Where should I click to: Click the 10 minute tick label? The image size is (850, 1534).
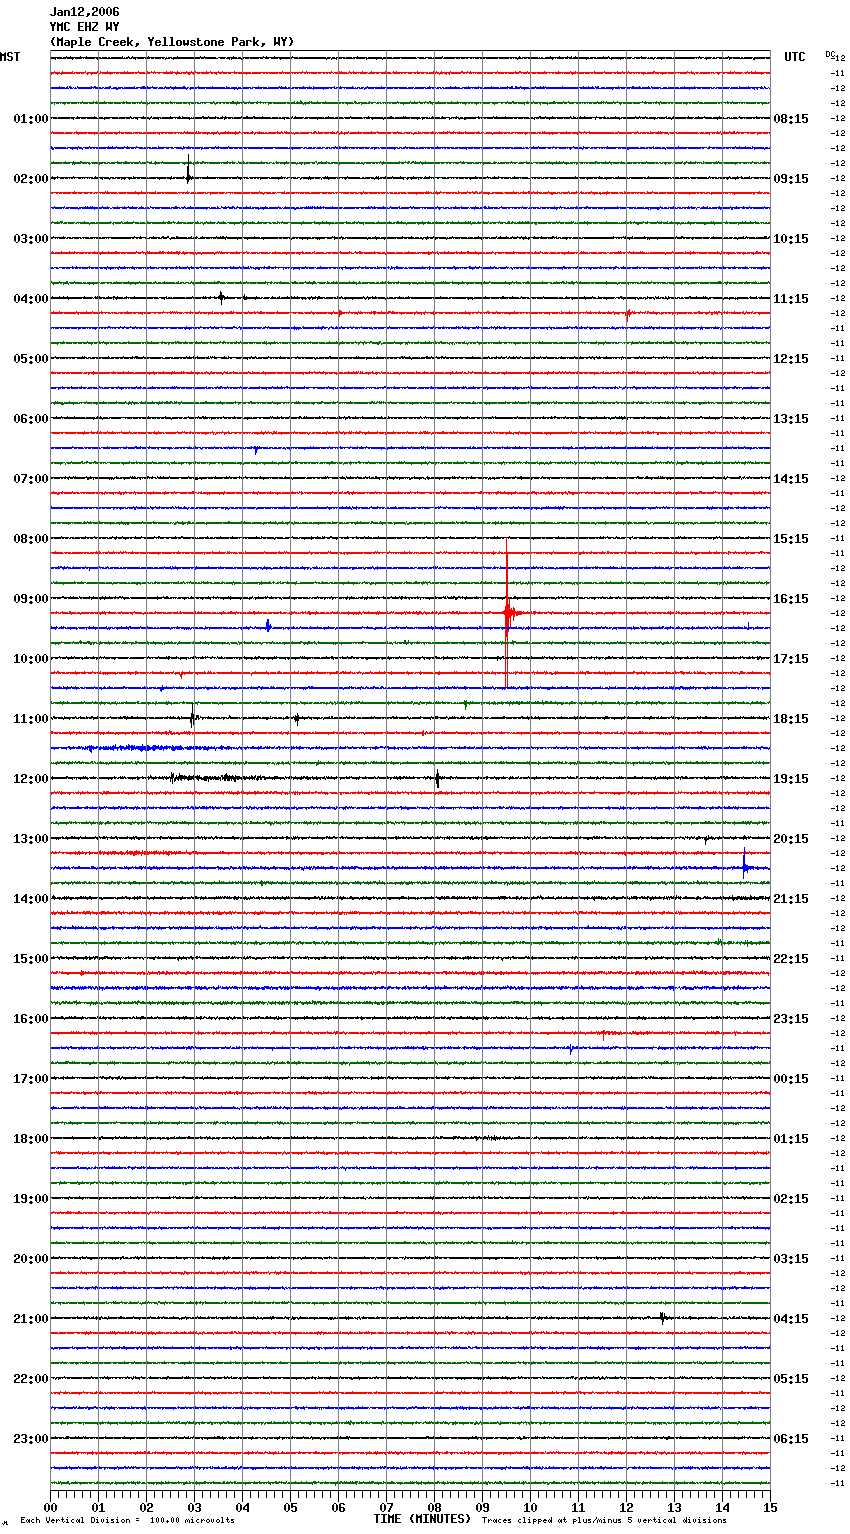tap(530, 1507)
